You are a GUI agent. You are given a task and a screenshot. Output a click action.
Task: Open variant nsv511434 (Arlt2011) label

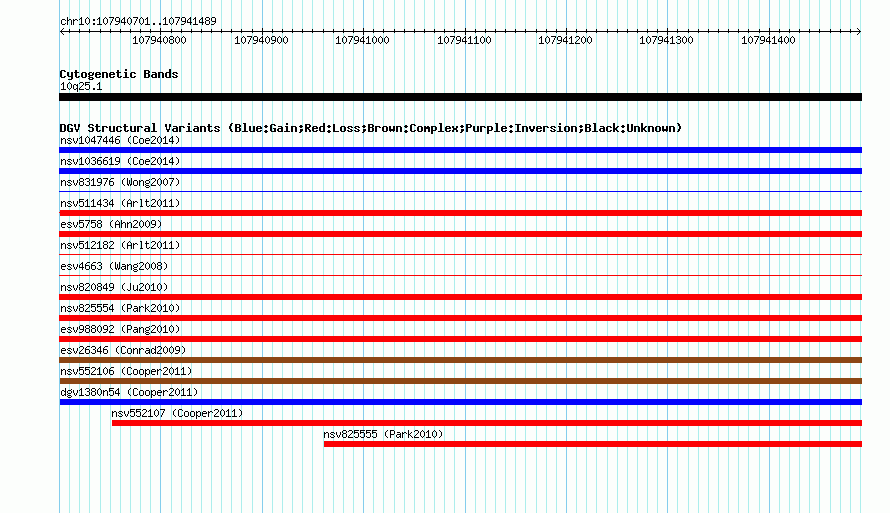(120, 203)
